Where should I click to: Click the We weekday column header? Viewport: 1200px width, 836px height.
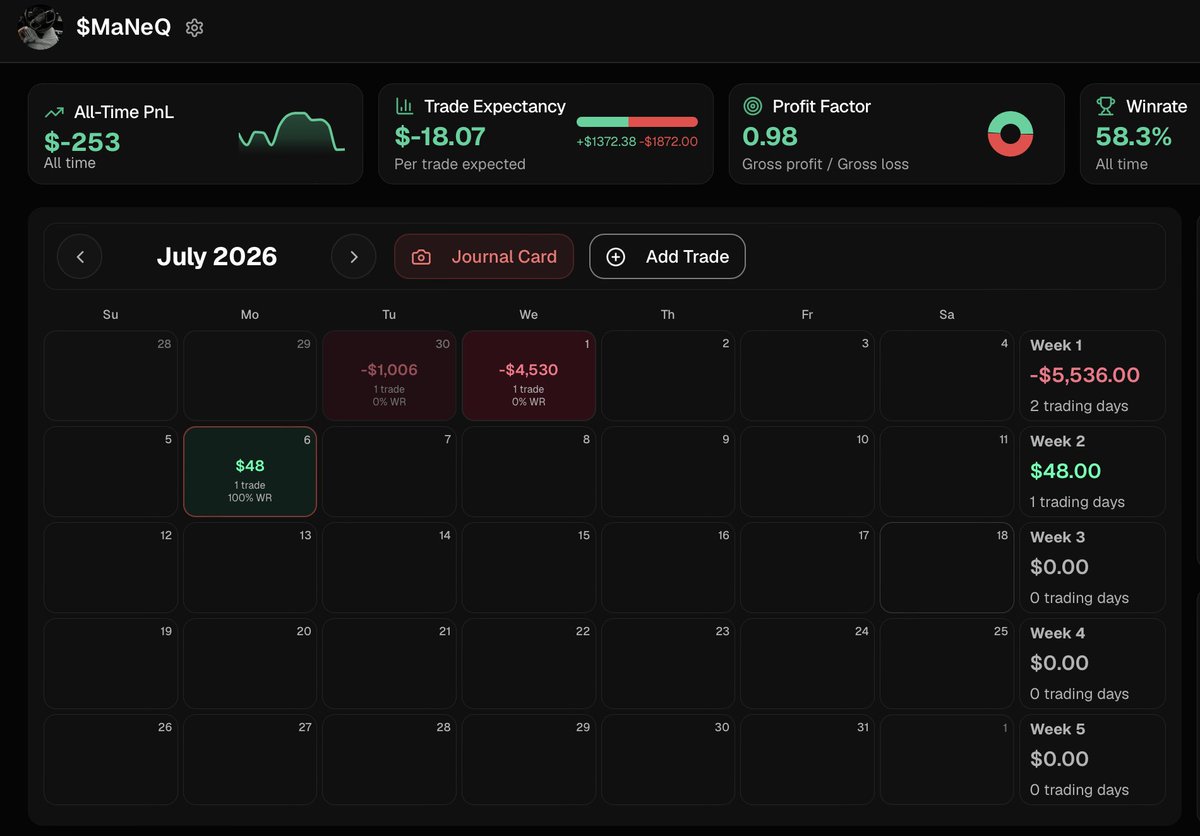pos(529,314)
